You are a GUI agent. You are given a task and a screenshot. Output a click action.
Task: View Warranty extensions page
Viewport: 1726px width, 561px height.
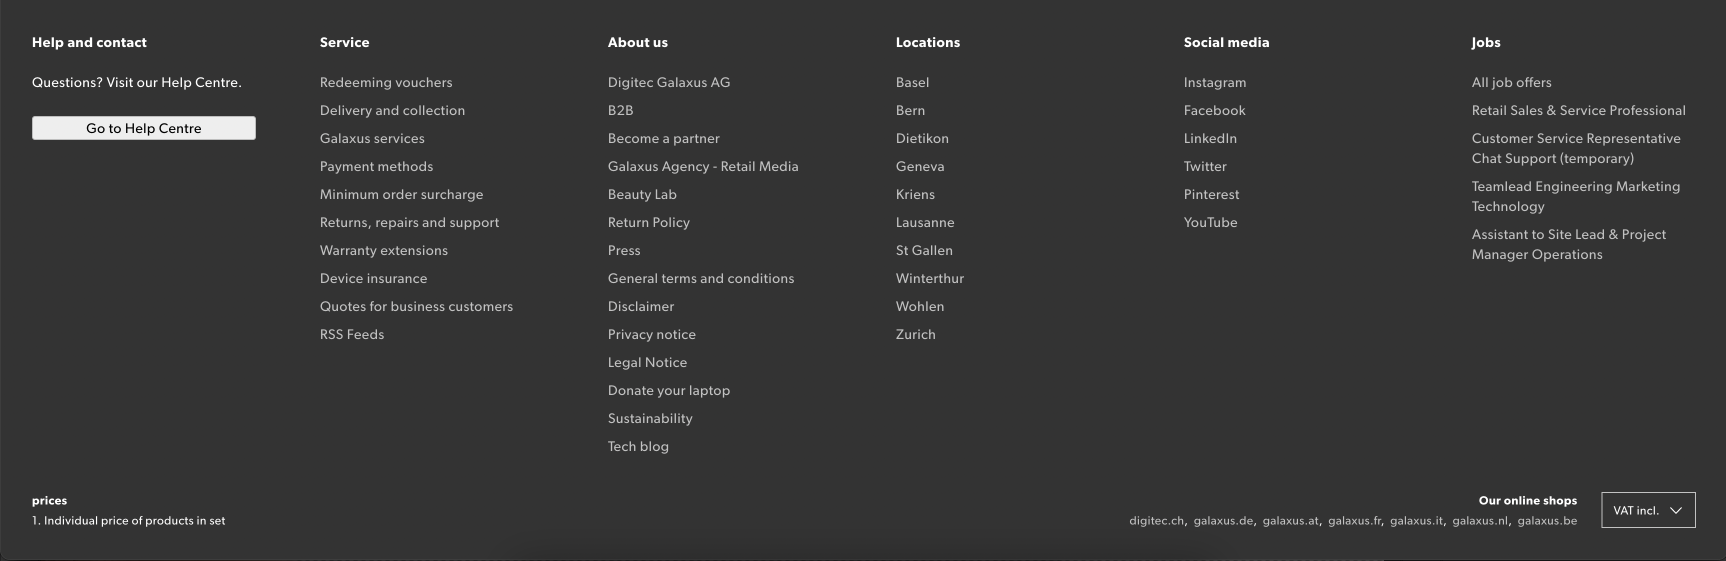point(384,250)
